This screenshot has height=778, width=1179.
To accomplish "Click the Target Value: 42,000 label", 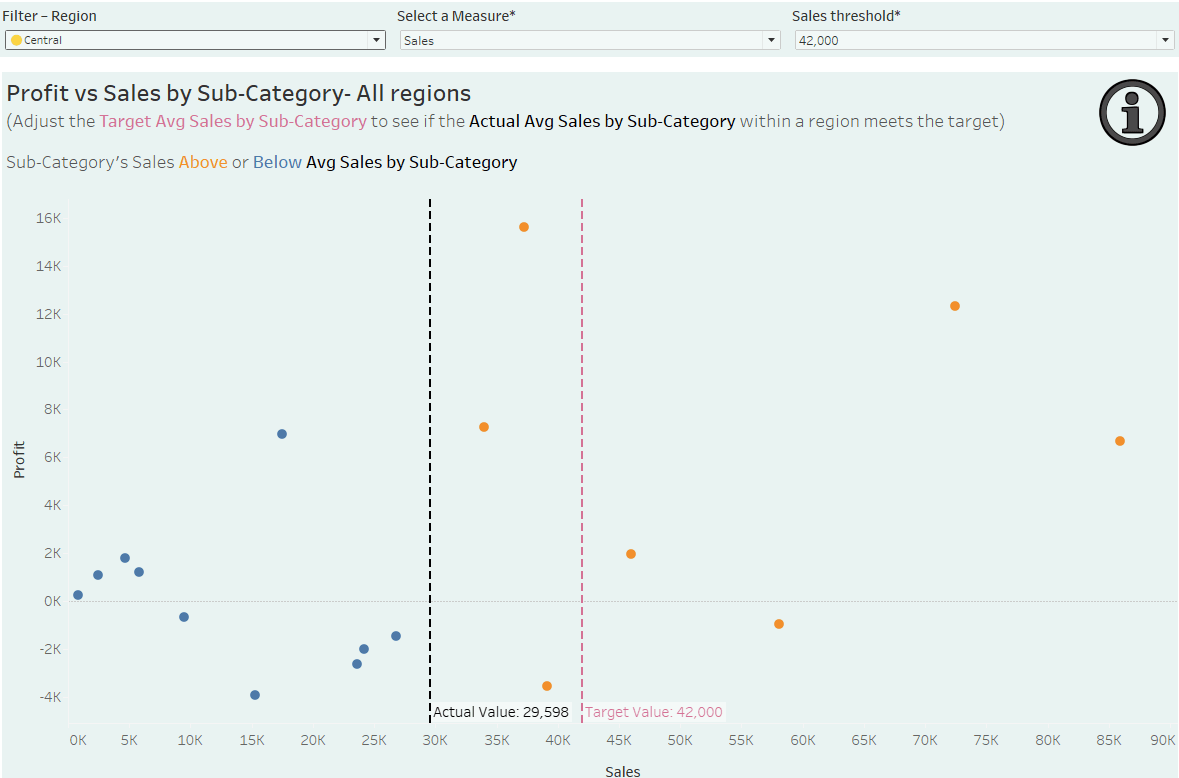I will 653,713.
